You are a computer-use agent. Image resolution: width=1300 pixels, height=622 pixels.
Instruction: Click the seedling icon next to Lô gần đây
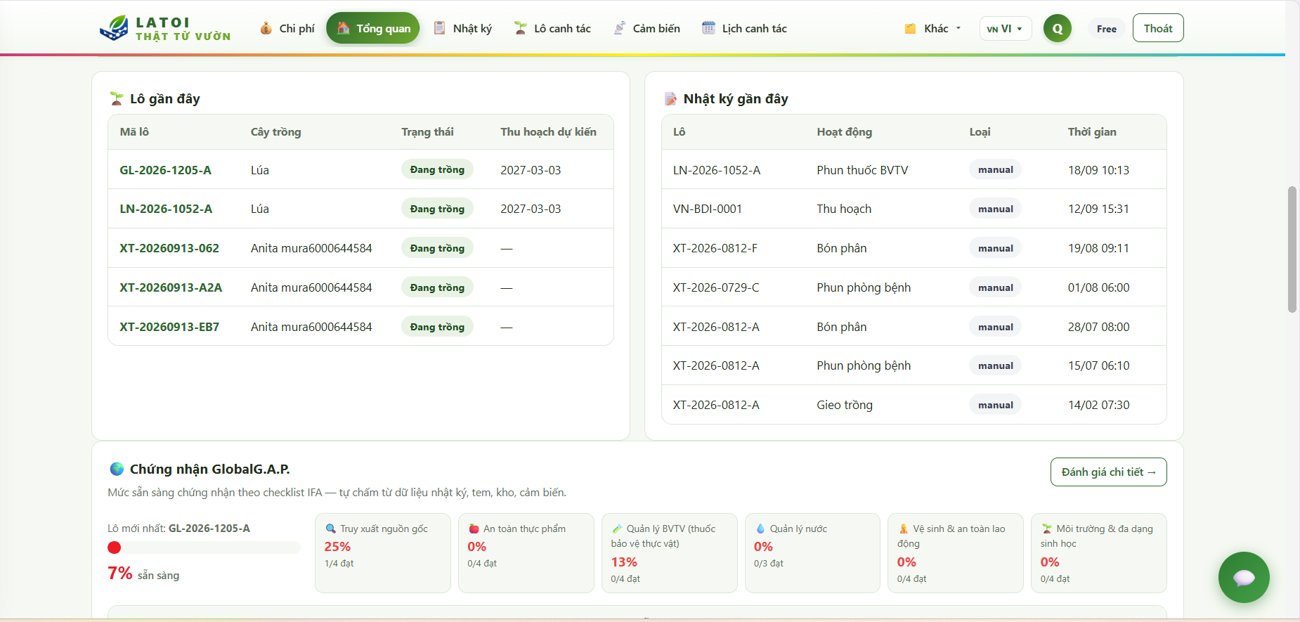(x=116, y=99)
